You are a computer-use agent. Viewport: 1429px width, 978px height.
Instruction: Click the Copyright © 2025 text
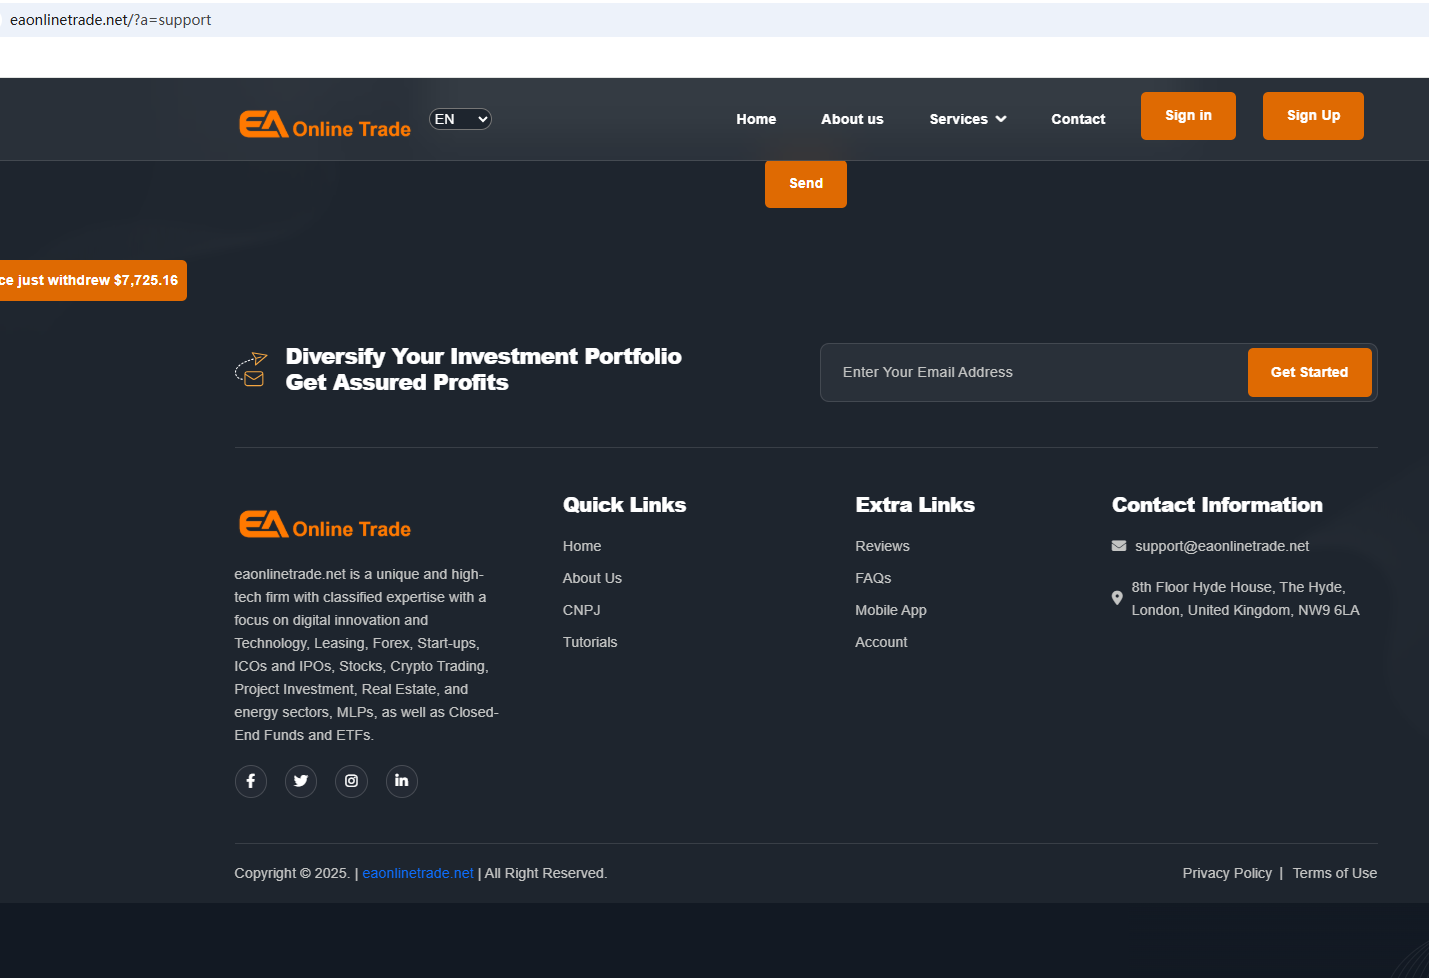coord(292,873)
